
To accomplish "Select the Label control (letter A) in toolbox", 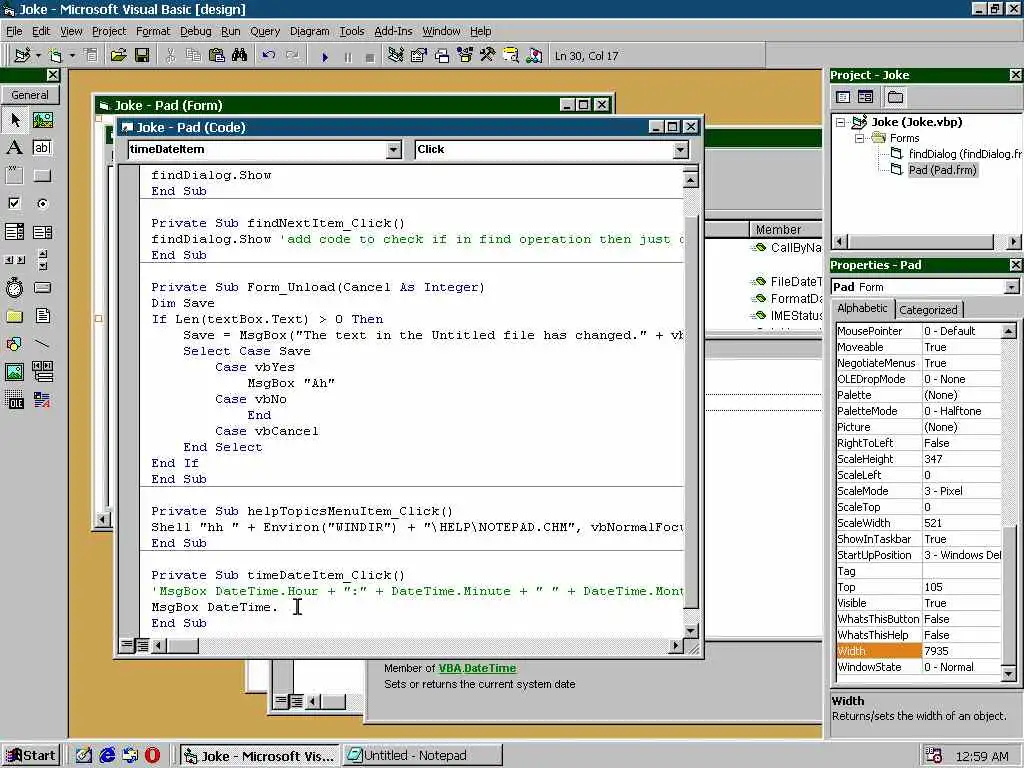I will coord(15,148).
